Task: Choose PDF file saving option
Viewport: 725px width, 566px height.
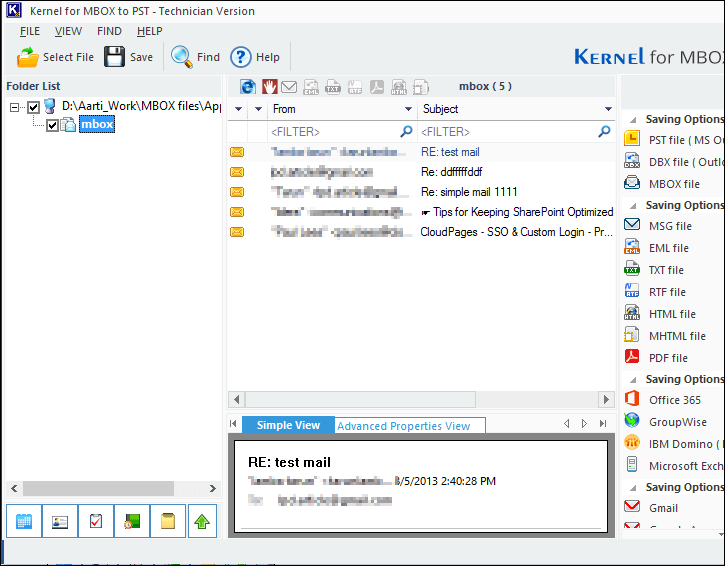Action: coord(656,357)
